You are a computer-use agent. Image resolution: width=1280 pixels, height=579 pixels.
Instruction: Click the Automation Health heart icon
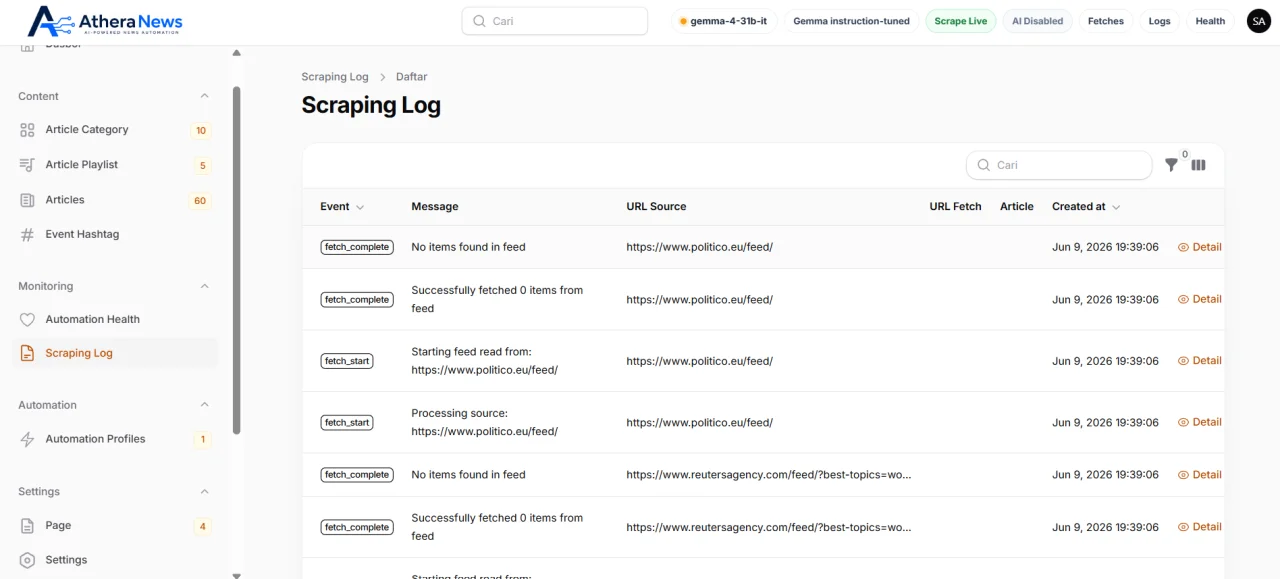27,320
